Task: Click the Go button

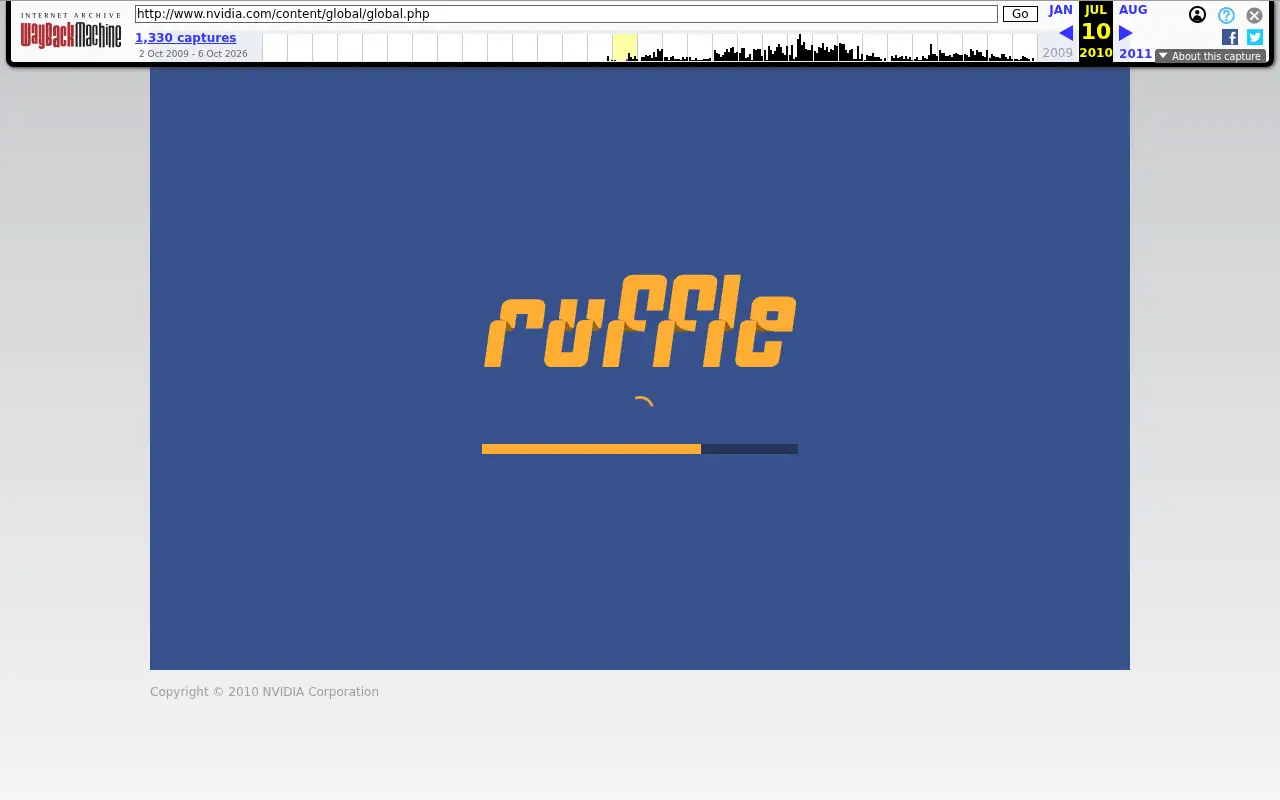Action: (x=1020, y=14)
